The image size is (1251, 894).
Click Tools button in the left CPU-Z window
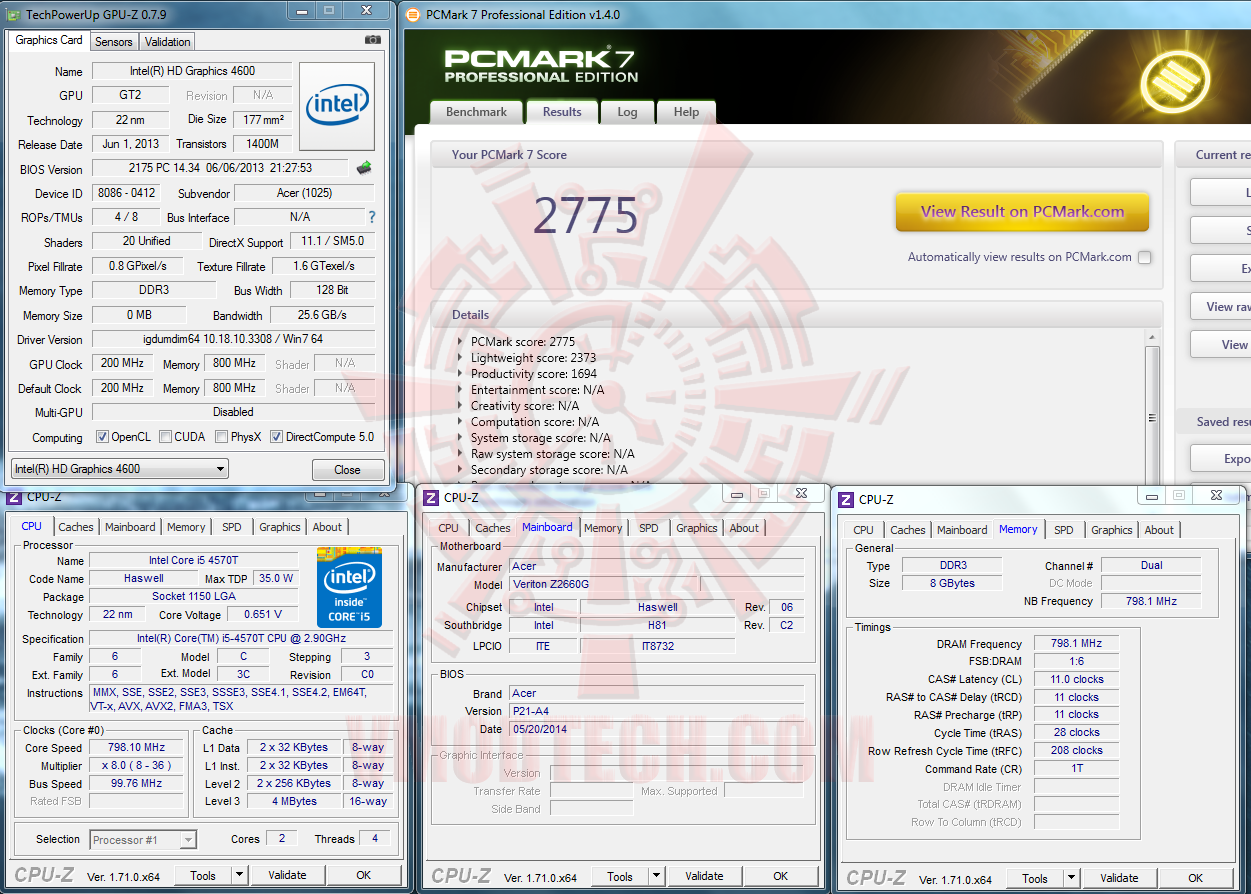[x=203, y=875]
